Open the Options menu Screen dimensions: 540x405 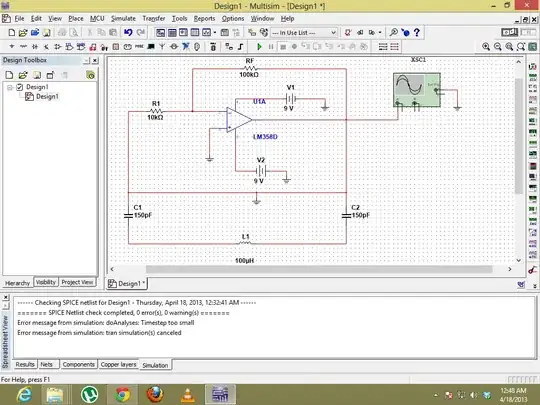pos(233,19)
